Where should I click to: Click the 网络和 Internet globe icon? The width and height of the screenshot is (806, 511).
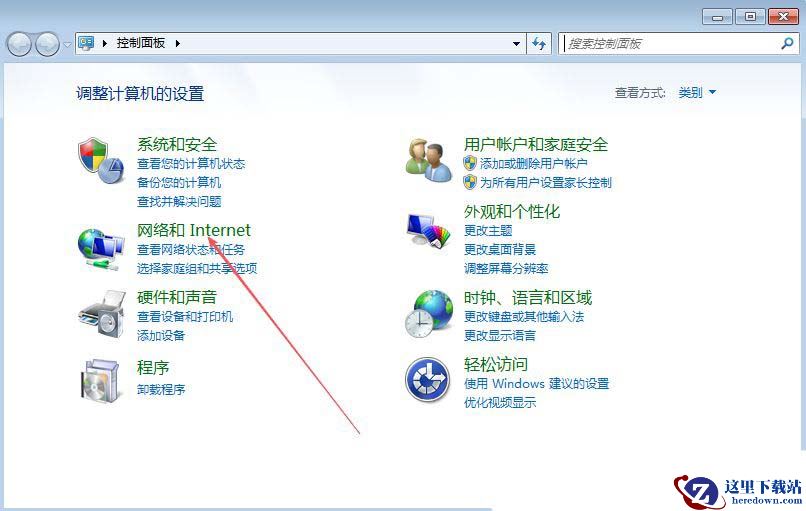(101, 249)
